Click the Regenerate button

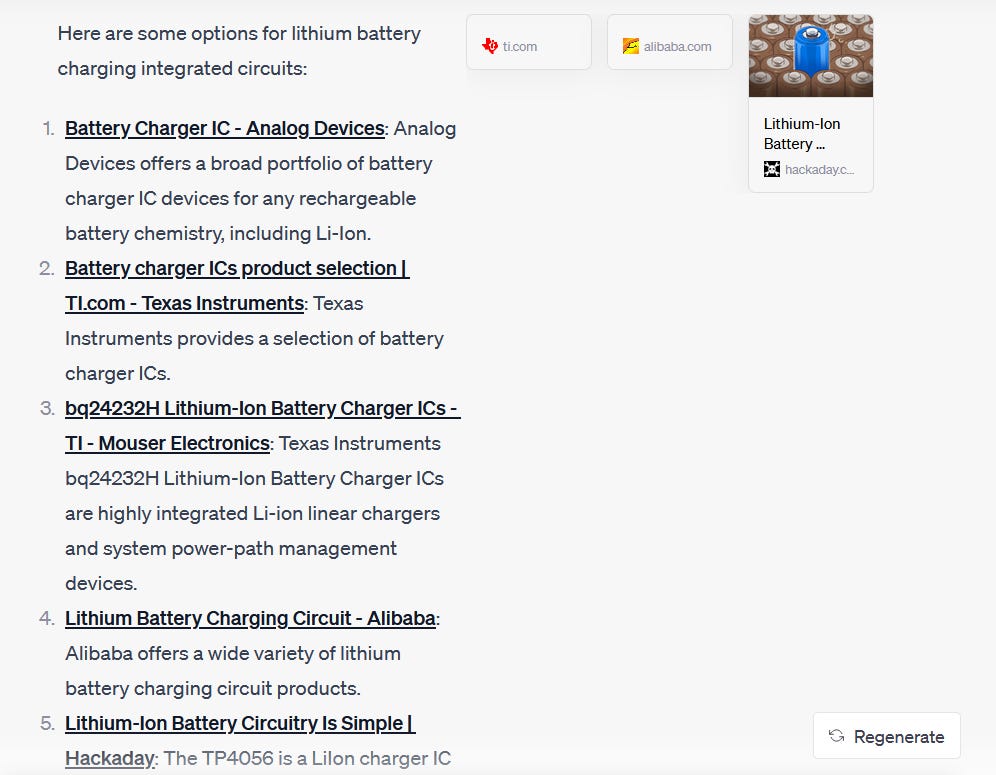tap(887, 736)
